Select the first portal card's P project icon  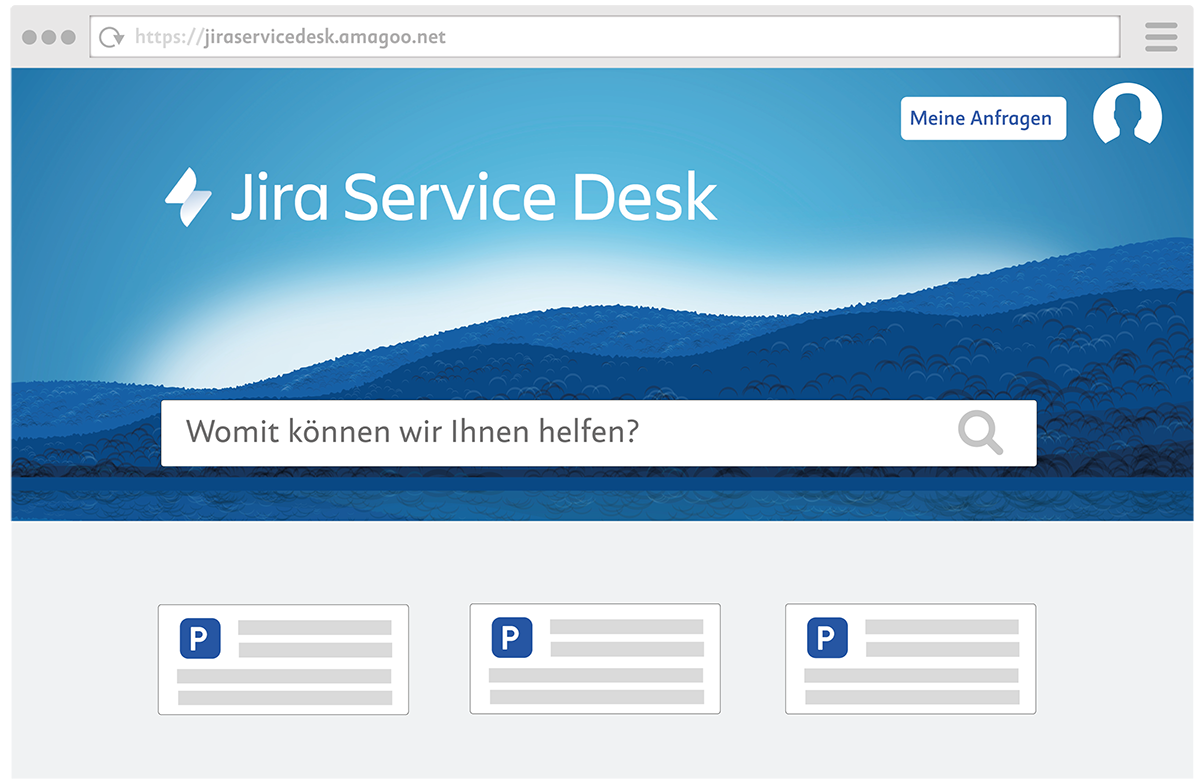pos(199,637)
